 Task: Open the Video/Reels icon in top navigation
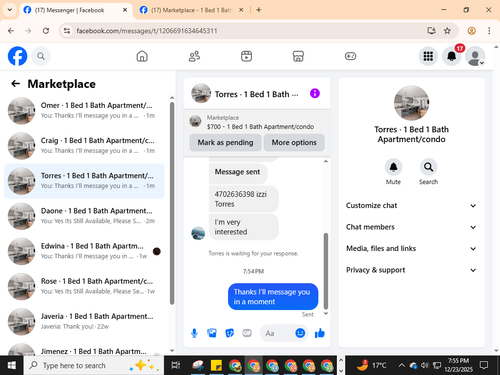pyautogui.click(x=246, y=56)
